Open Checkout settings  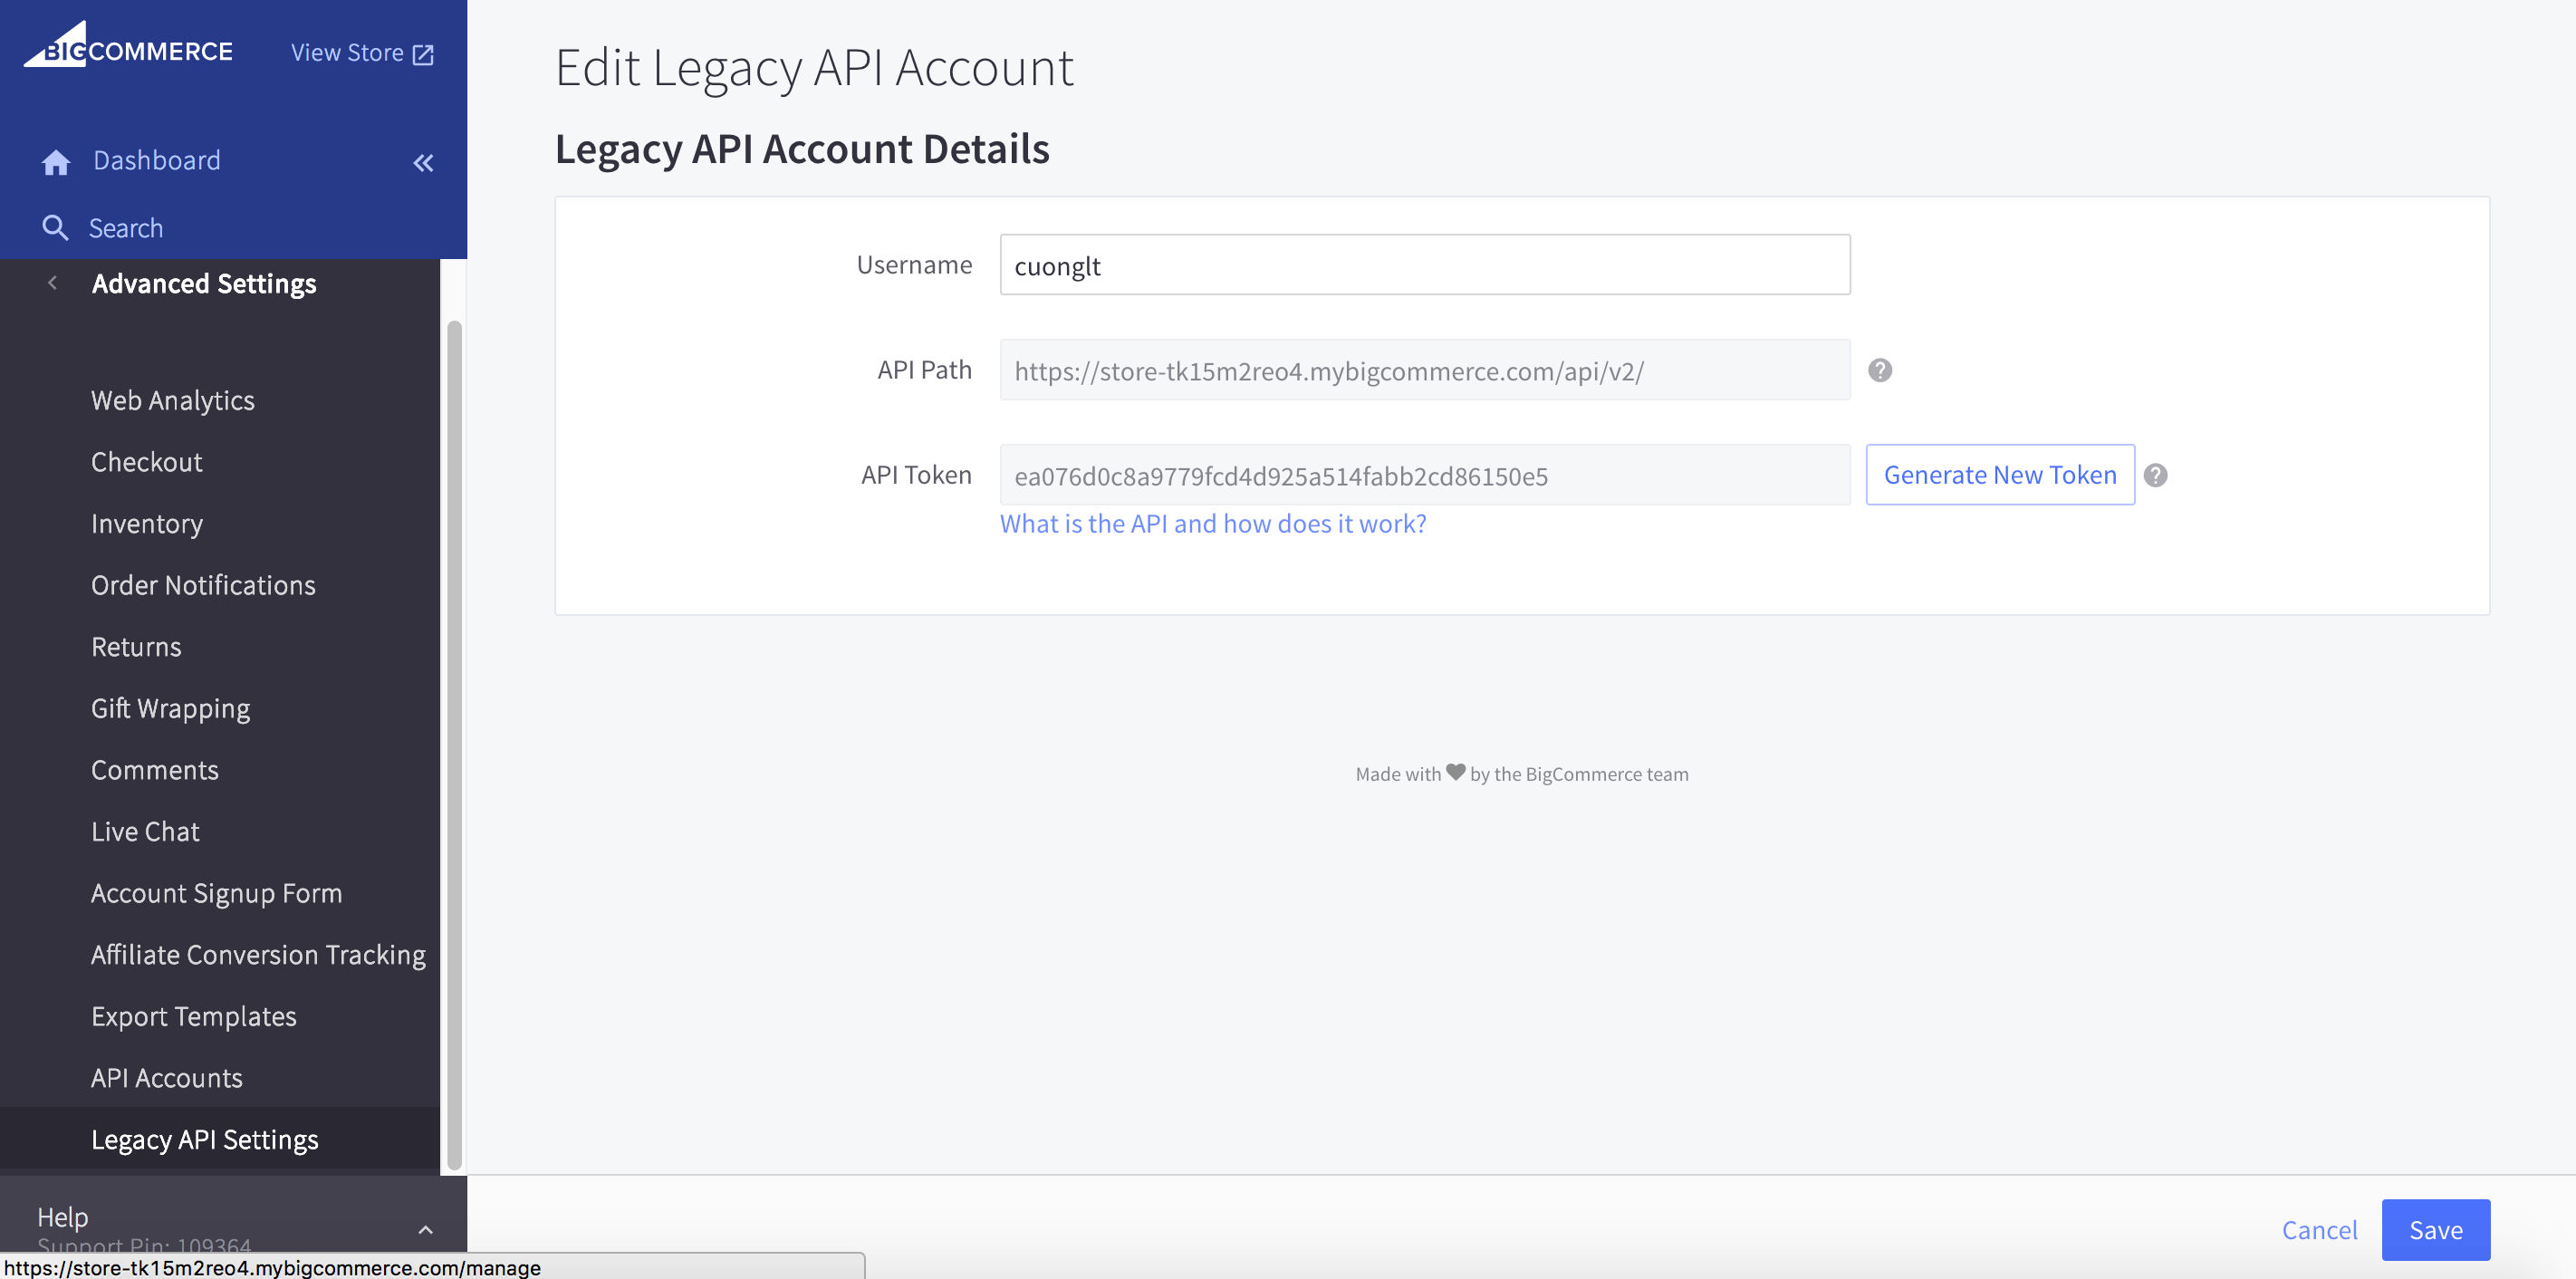point(147,462)
